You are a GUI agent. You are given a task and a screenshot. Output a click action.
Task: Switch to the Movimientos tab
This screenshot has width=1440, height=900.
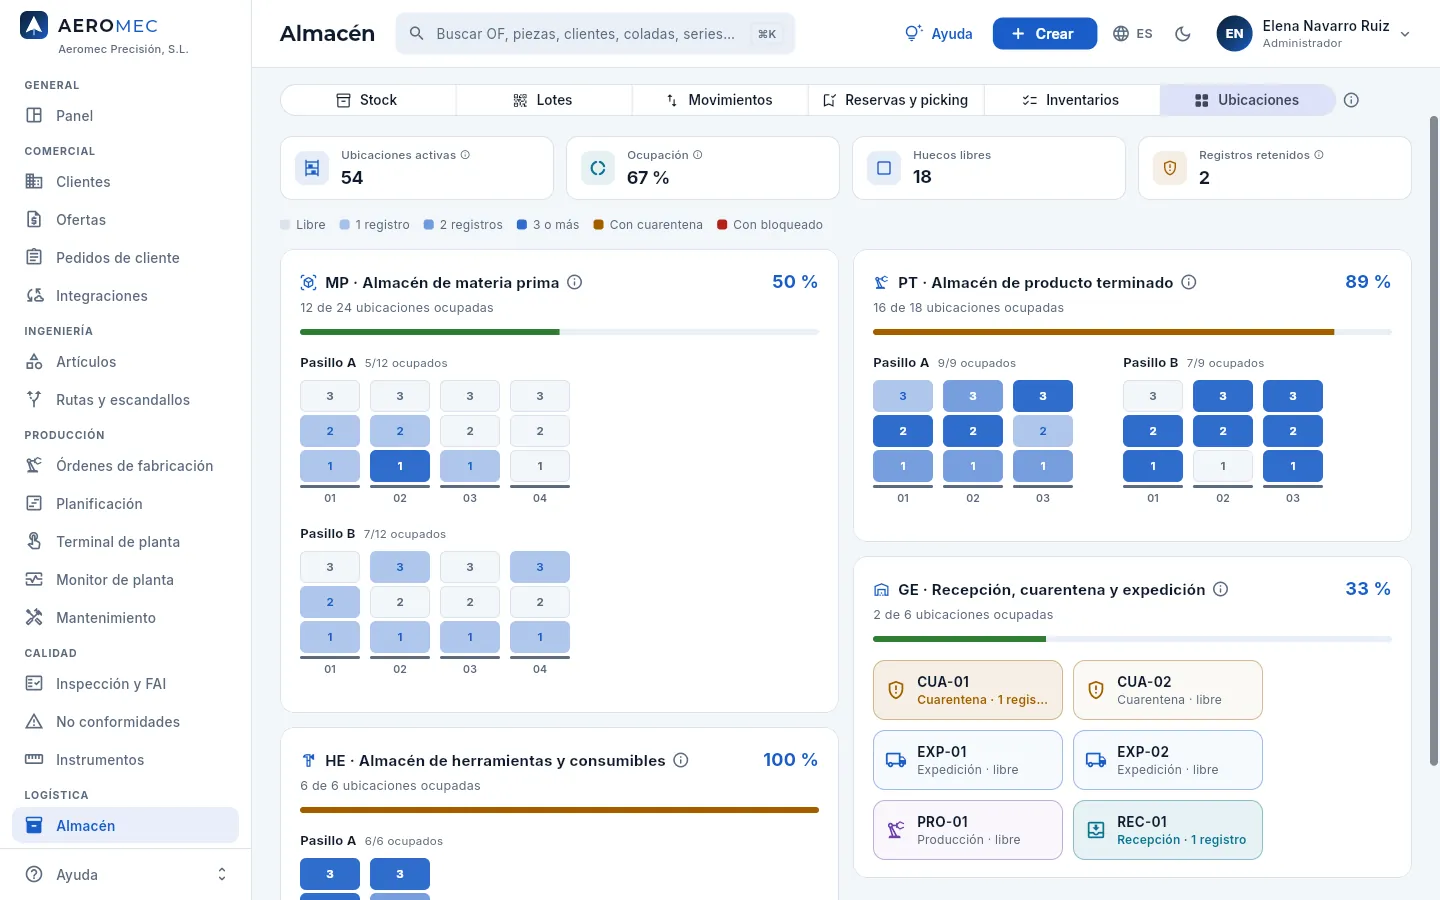coord(720,100)
